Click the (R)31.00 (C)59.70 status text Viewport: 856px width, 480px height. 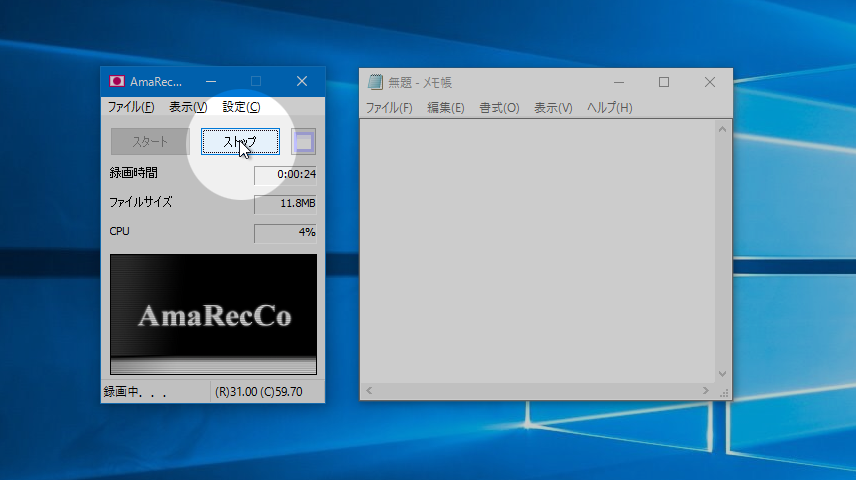coord(259,392)
